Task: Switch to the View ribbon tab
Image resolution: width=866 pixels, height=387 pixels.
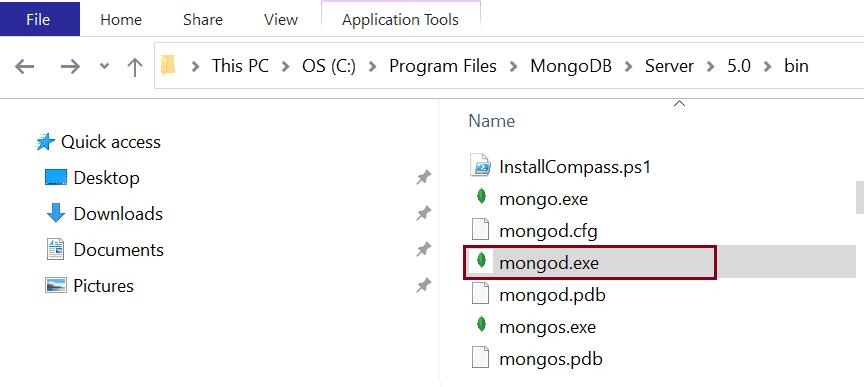Action: click(281, 20)
